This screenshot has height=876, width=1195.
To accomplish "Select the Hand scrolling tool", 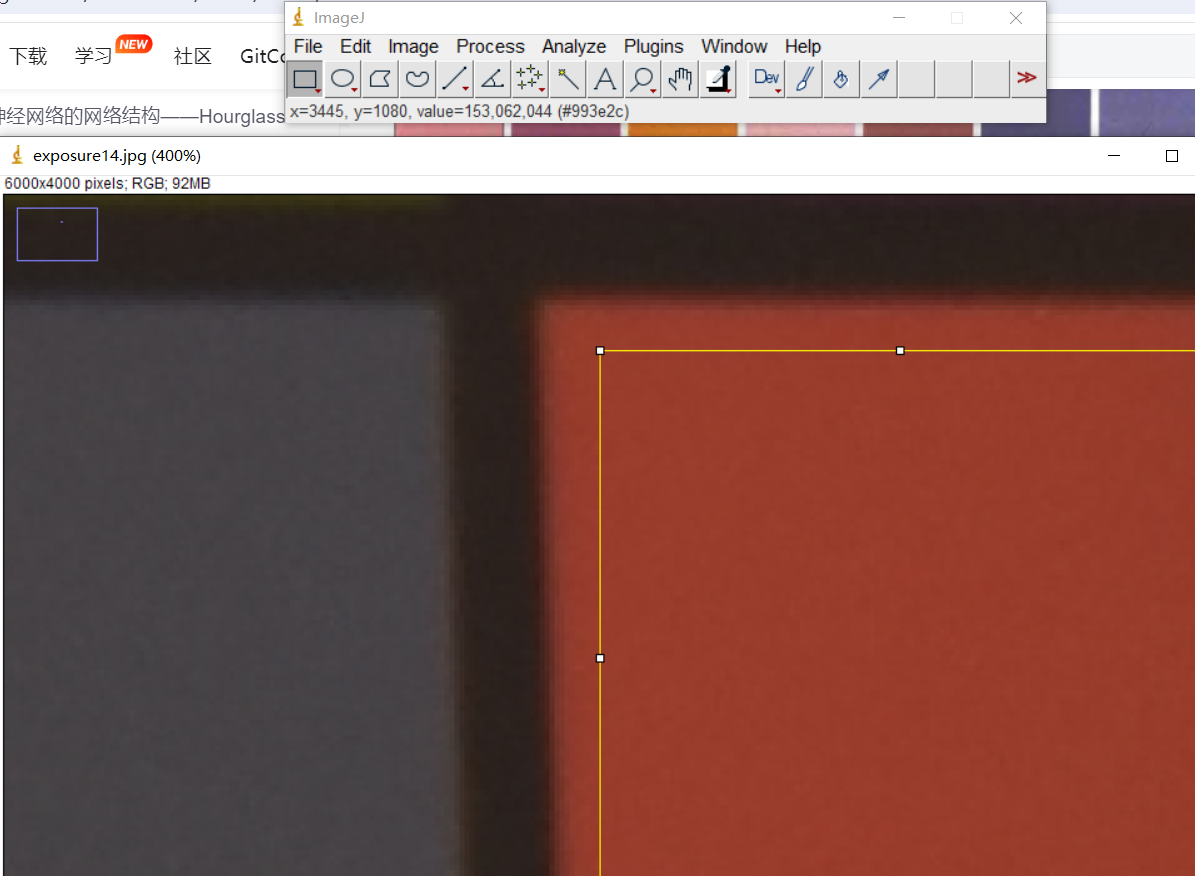I will tap(680, 79).
